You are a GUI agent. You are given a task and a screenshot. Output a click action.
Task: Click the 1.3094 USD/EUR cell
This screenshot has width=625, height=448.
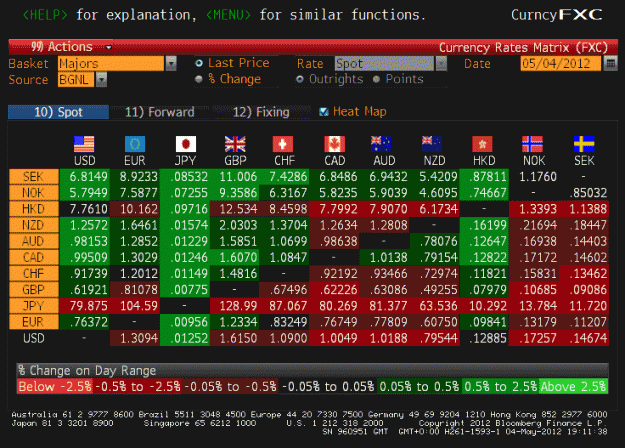[x=135, y=338]
